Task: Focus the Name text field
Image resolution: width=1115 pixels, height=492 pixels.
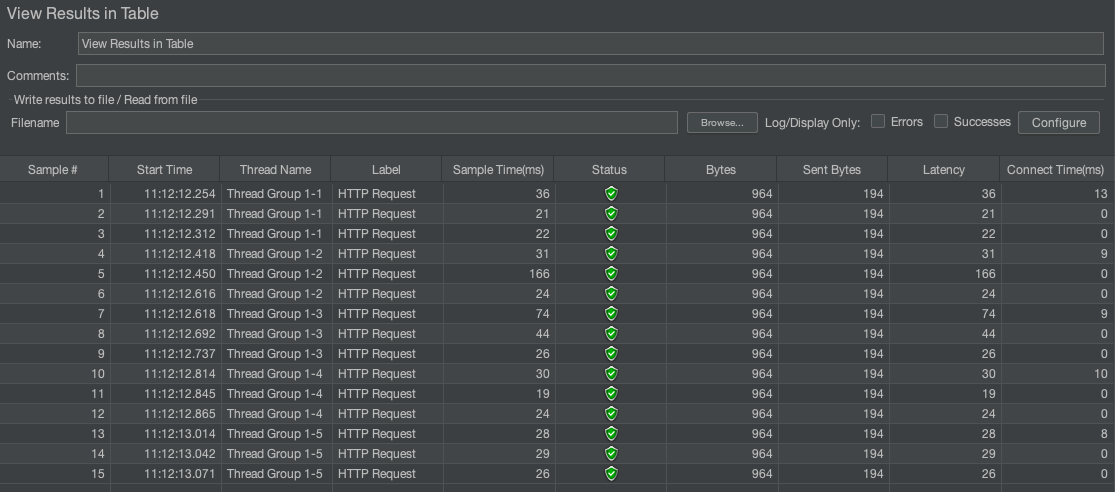Action: (590, 43)
